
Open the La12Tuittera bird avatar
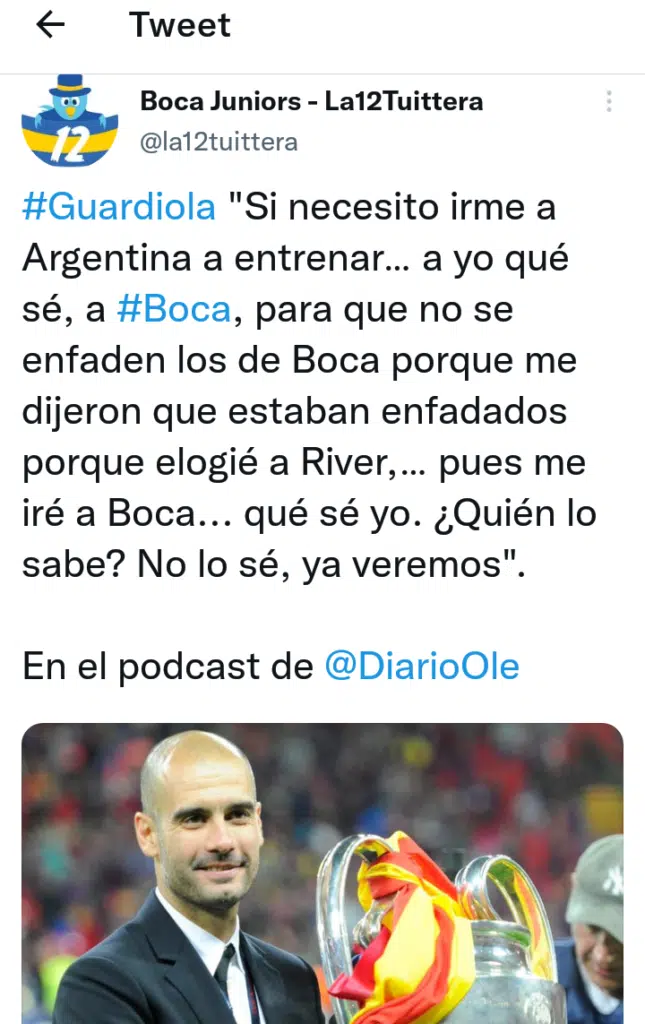(70, 121)
